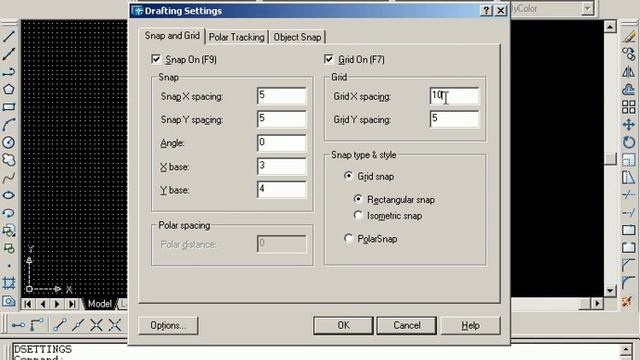Viewport: 640px width, 360px height.
Task: Click Snap to Endpoint icon
Action: [x=60, y=325]
